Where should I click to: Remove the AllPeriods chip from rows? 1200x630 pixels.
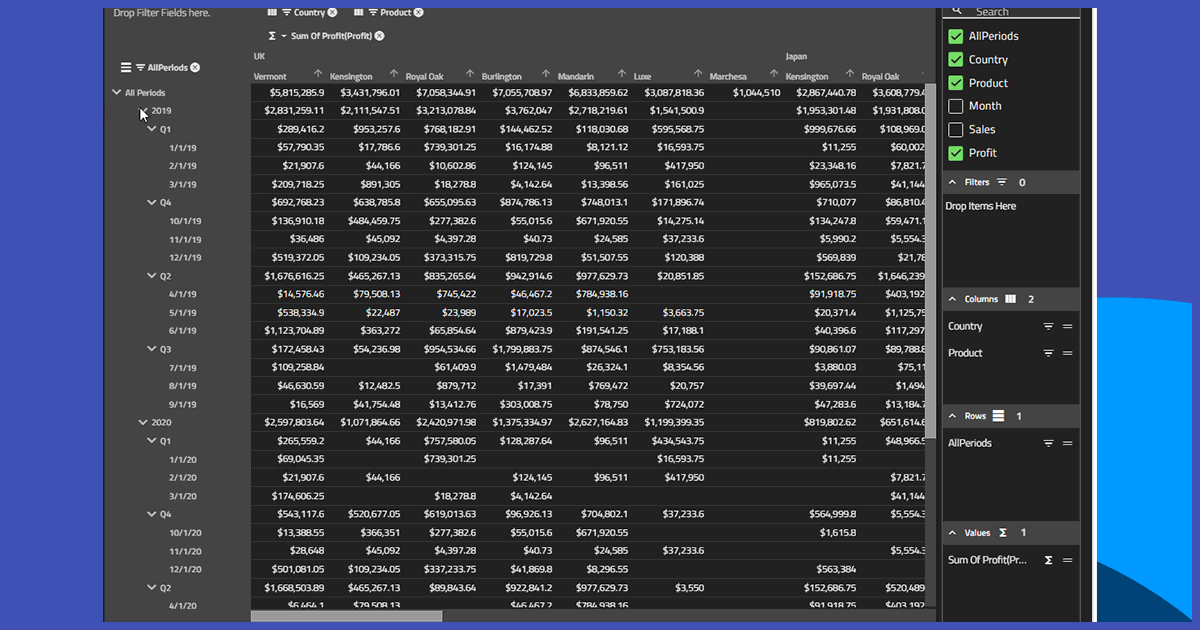[195, 68]
